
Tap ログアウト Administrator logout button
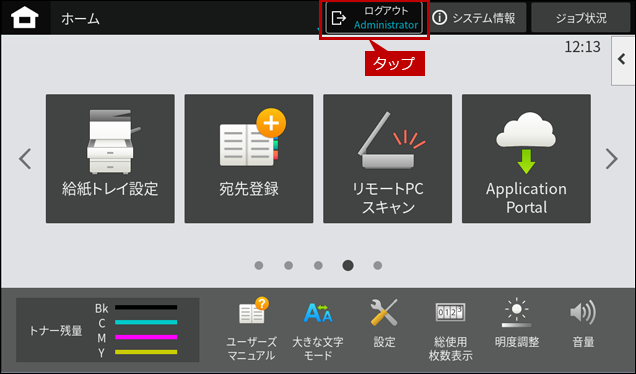374,18
